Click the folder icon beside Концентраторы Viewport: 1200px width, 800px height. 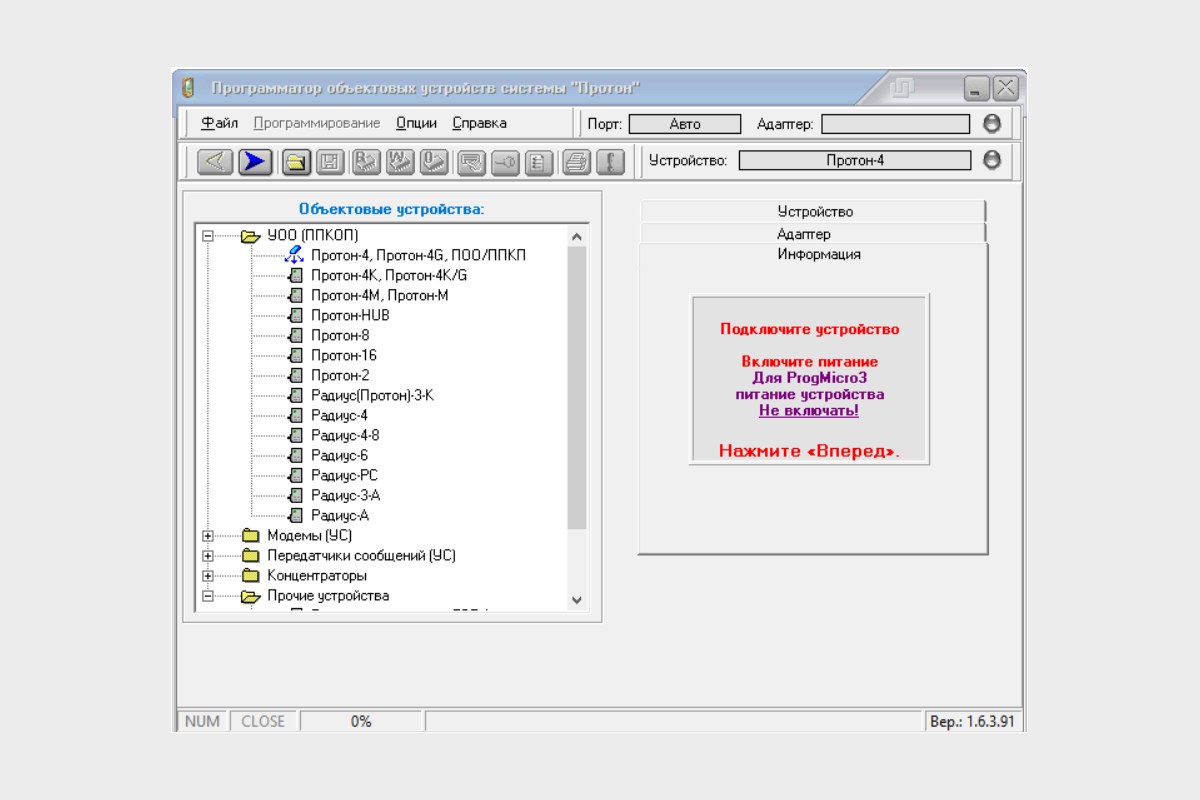pyautogui.click(x=250, y=576)
